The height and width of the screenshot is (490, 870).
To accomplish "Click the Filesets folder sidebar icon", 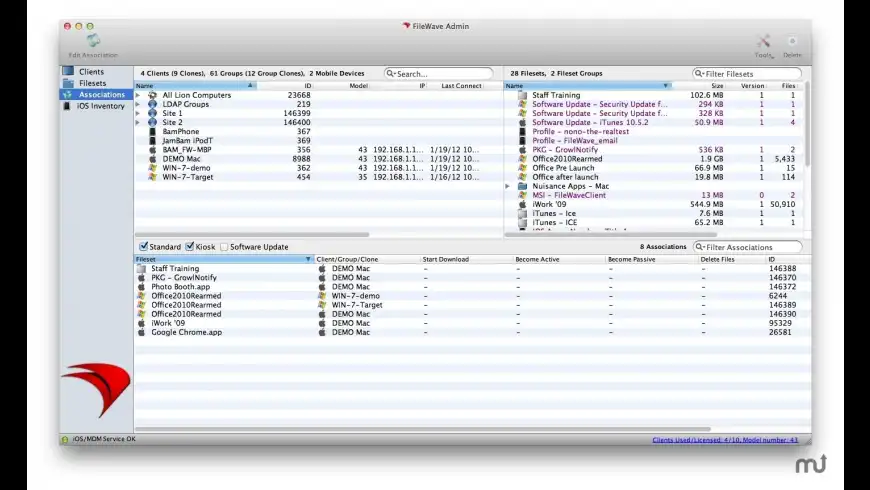I will point(68,83).
